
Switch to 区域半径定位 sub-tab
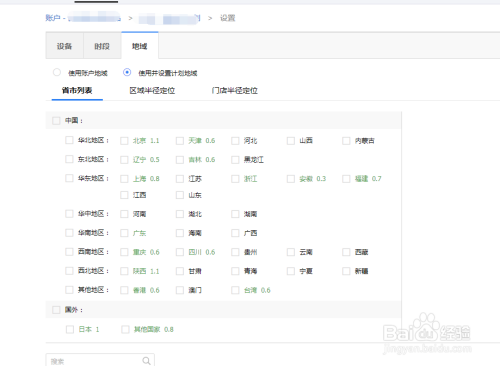pyautogui.click(x=152, y=90)
